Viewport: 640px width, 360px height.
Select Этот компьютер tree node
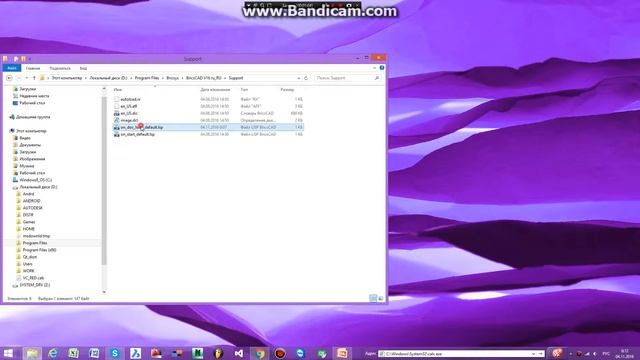[31, 131]
